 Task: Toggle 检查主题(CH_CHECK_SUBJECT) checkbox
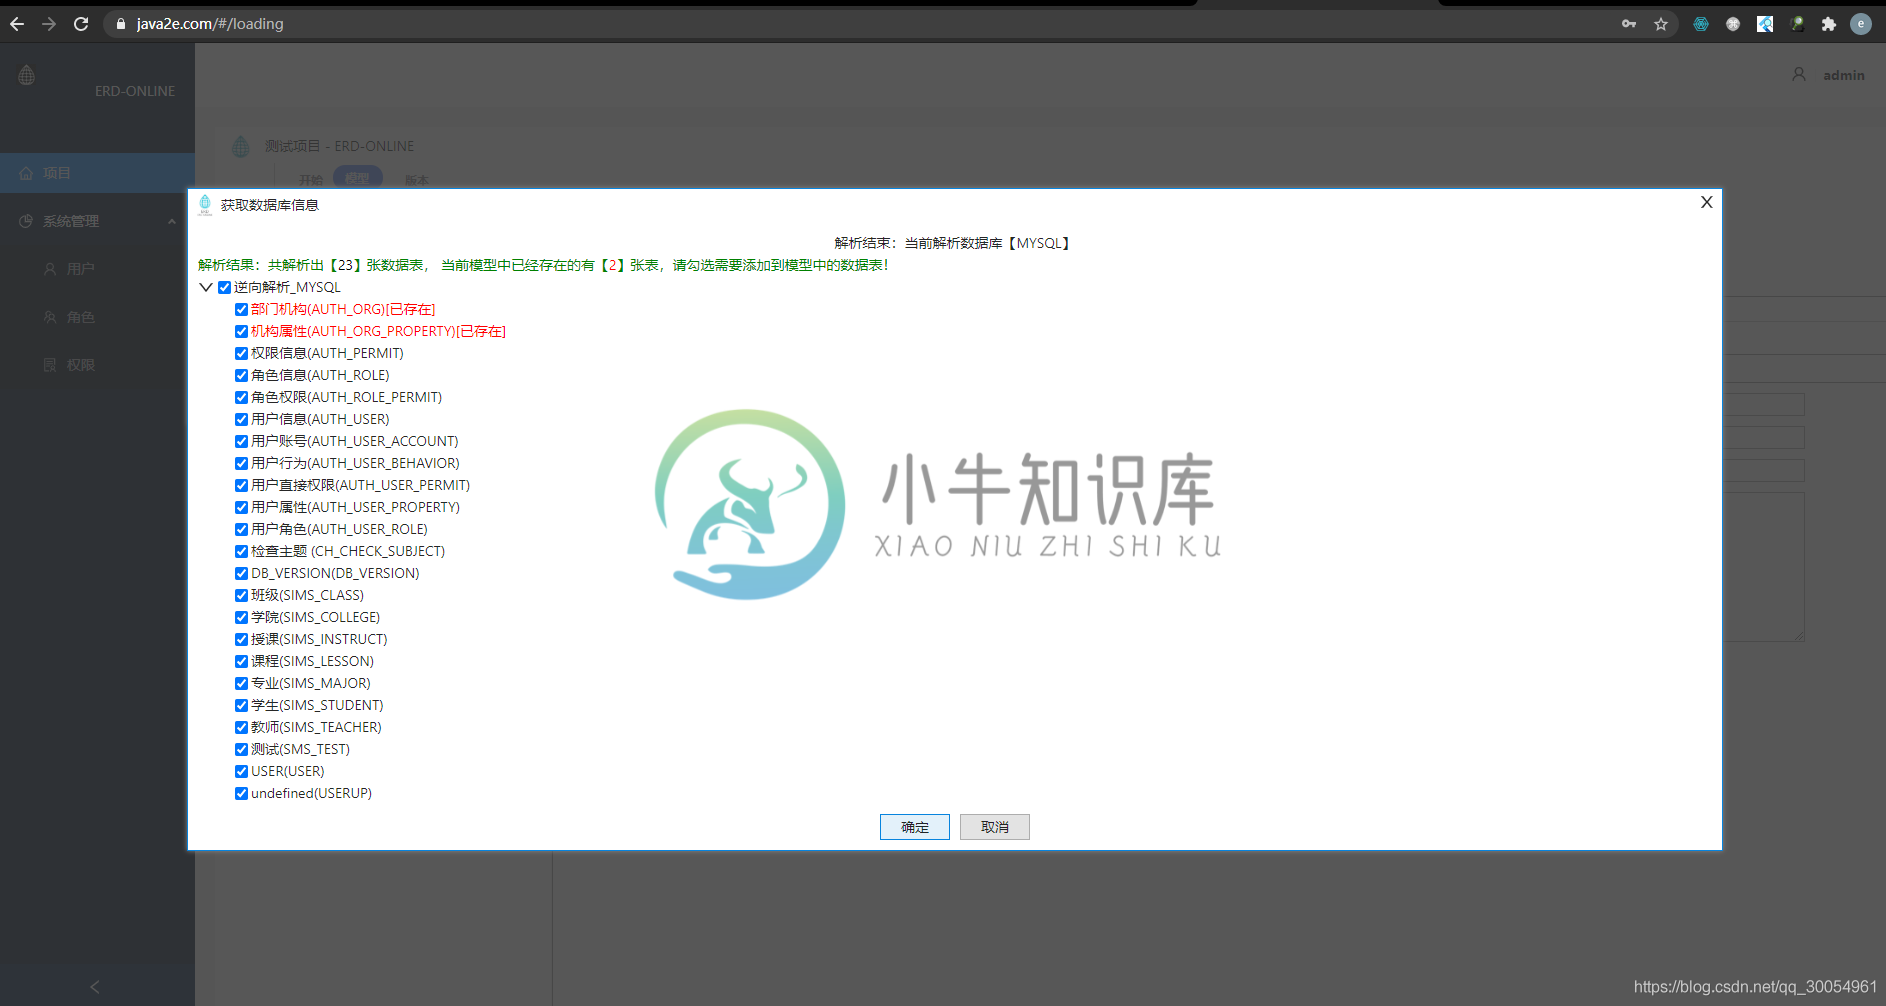pyautogui.click(x=241, y=551)
